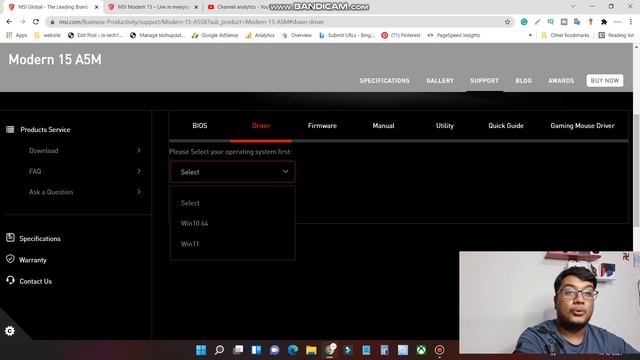The image size is (640, 360).
Task: Close the MSI Global browser tab
Action: tap(96, 7)
